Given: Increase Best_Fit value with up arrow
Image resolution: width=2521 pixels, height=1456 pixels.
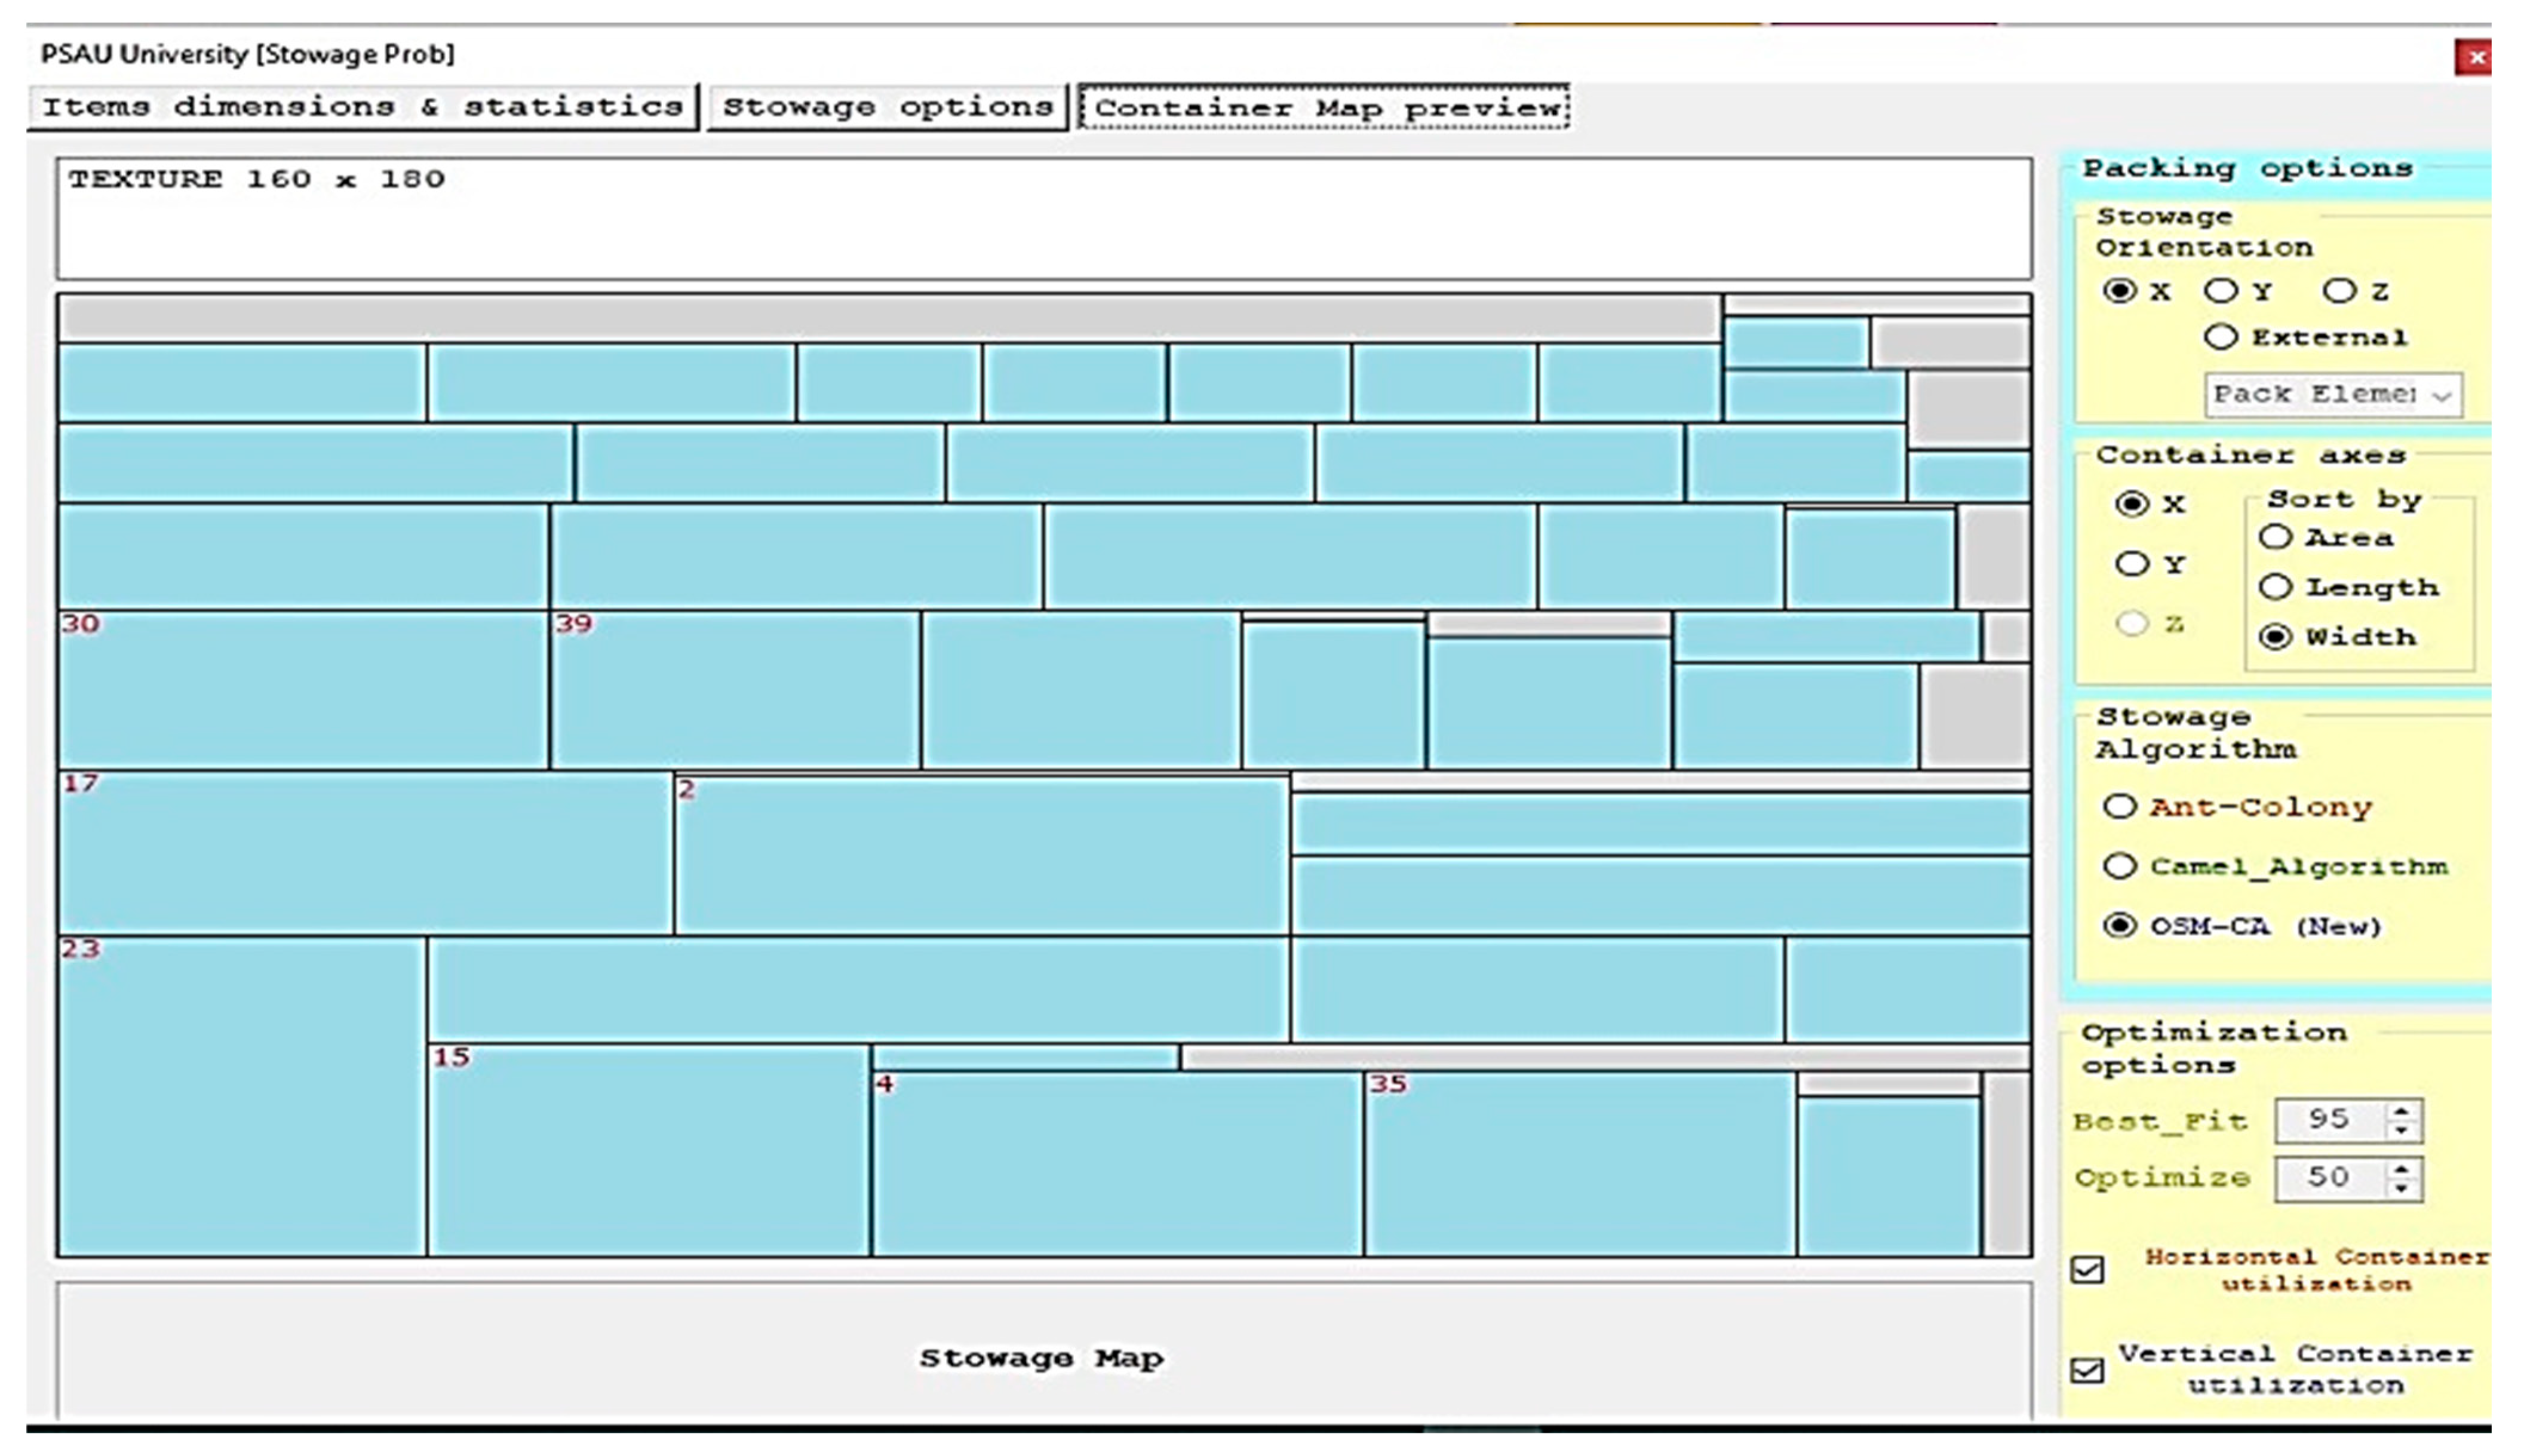Looking at the screenshot, I should pos(2402,1111).
